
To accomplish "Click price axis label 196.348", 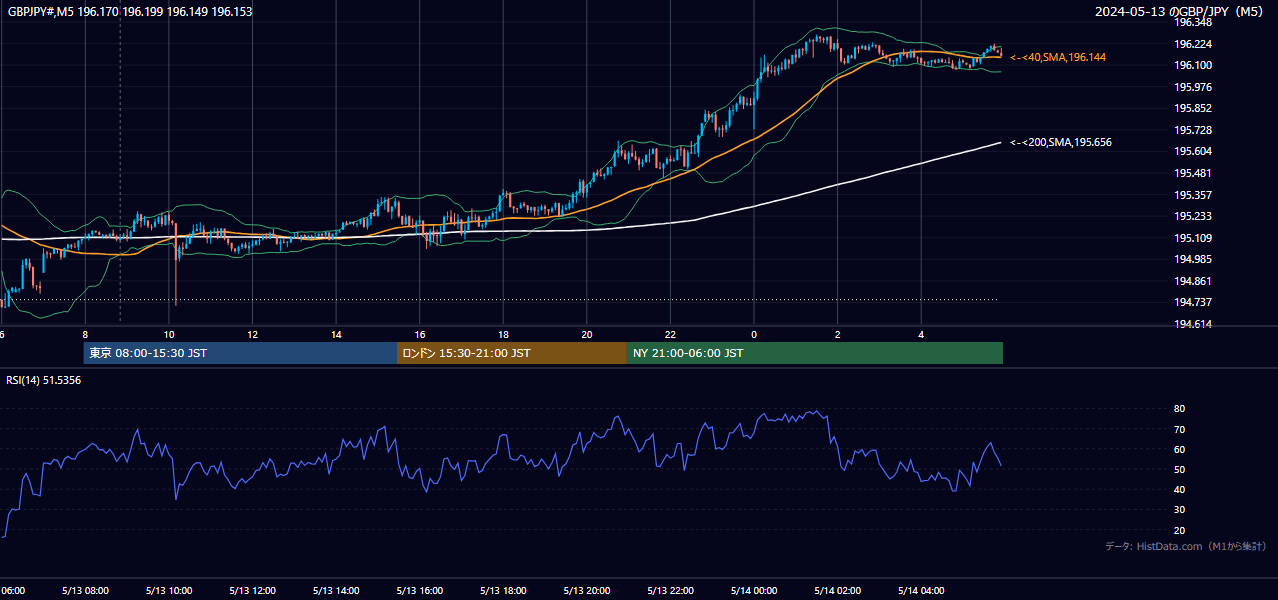I will click(1193, 22).
